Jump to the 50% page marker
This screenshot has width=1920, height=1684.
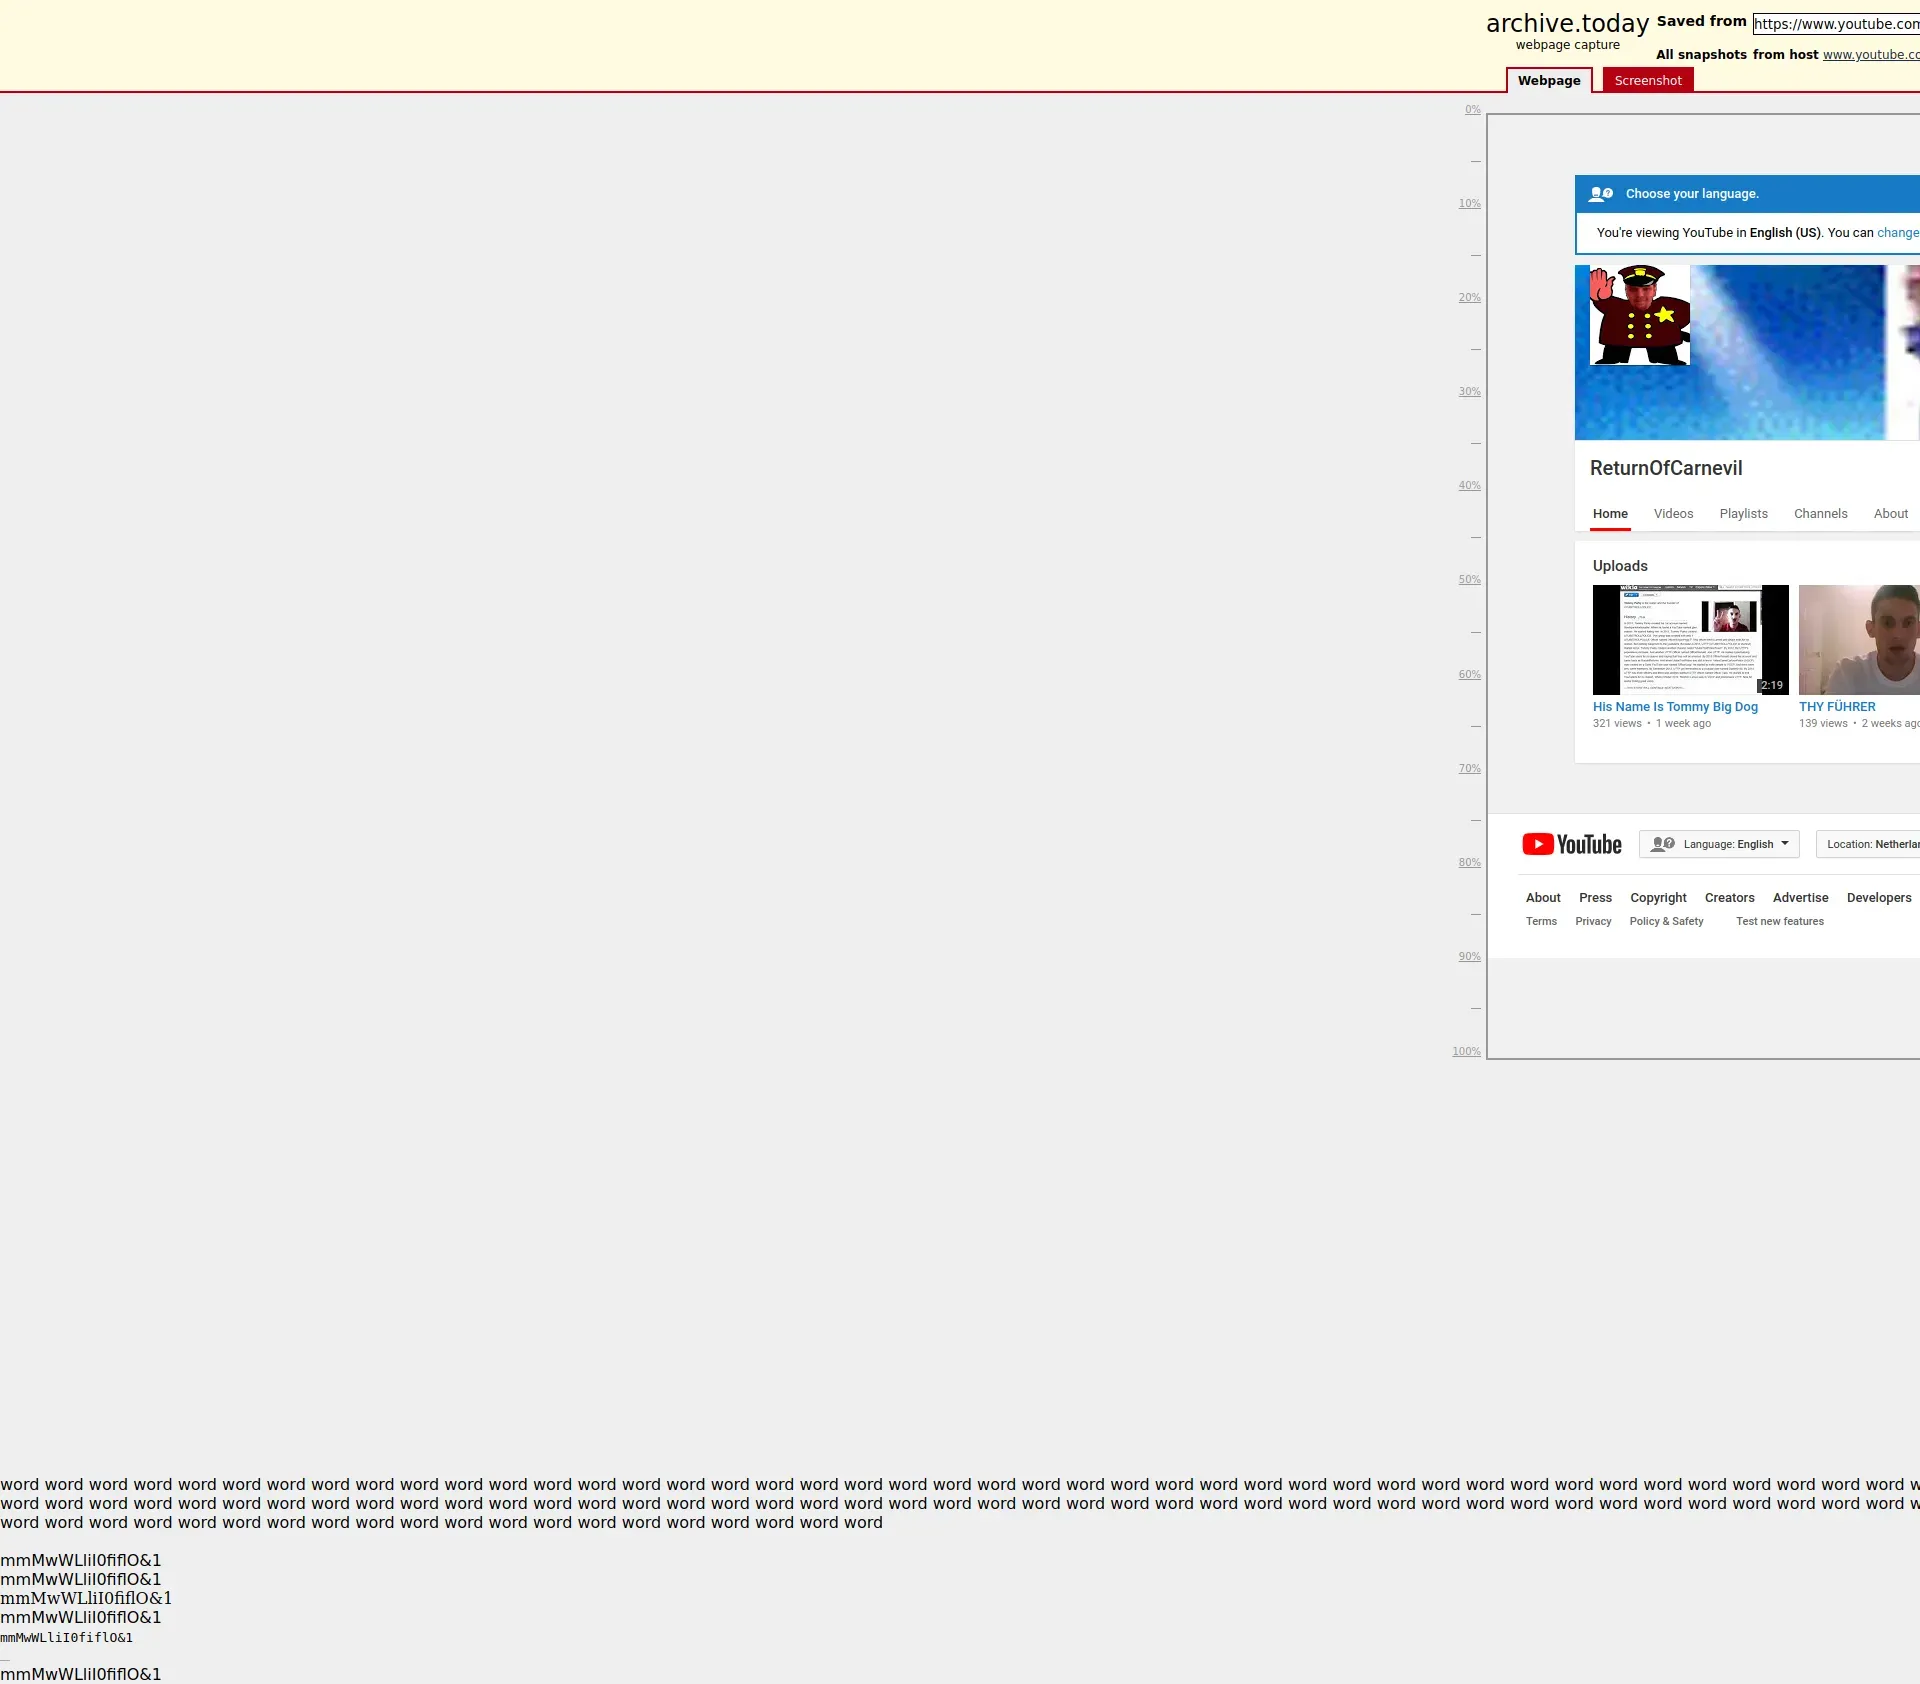[x=1468, y=579]
